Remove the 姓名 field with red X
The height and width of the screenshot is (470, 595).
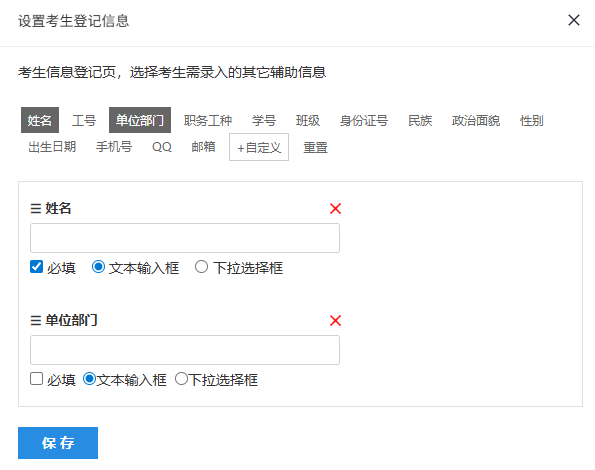pyautogui.click(x=335, y=208)
